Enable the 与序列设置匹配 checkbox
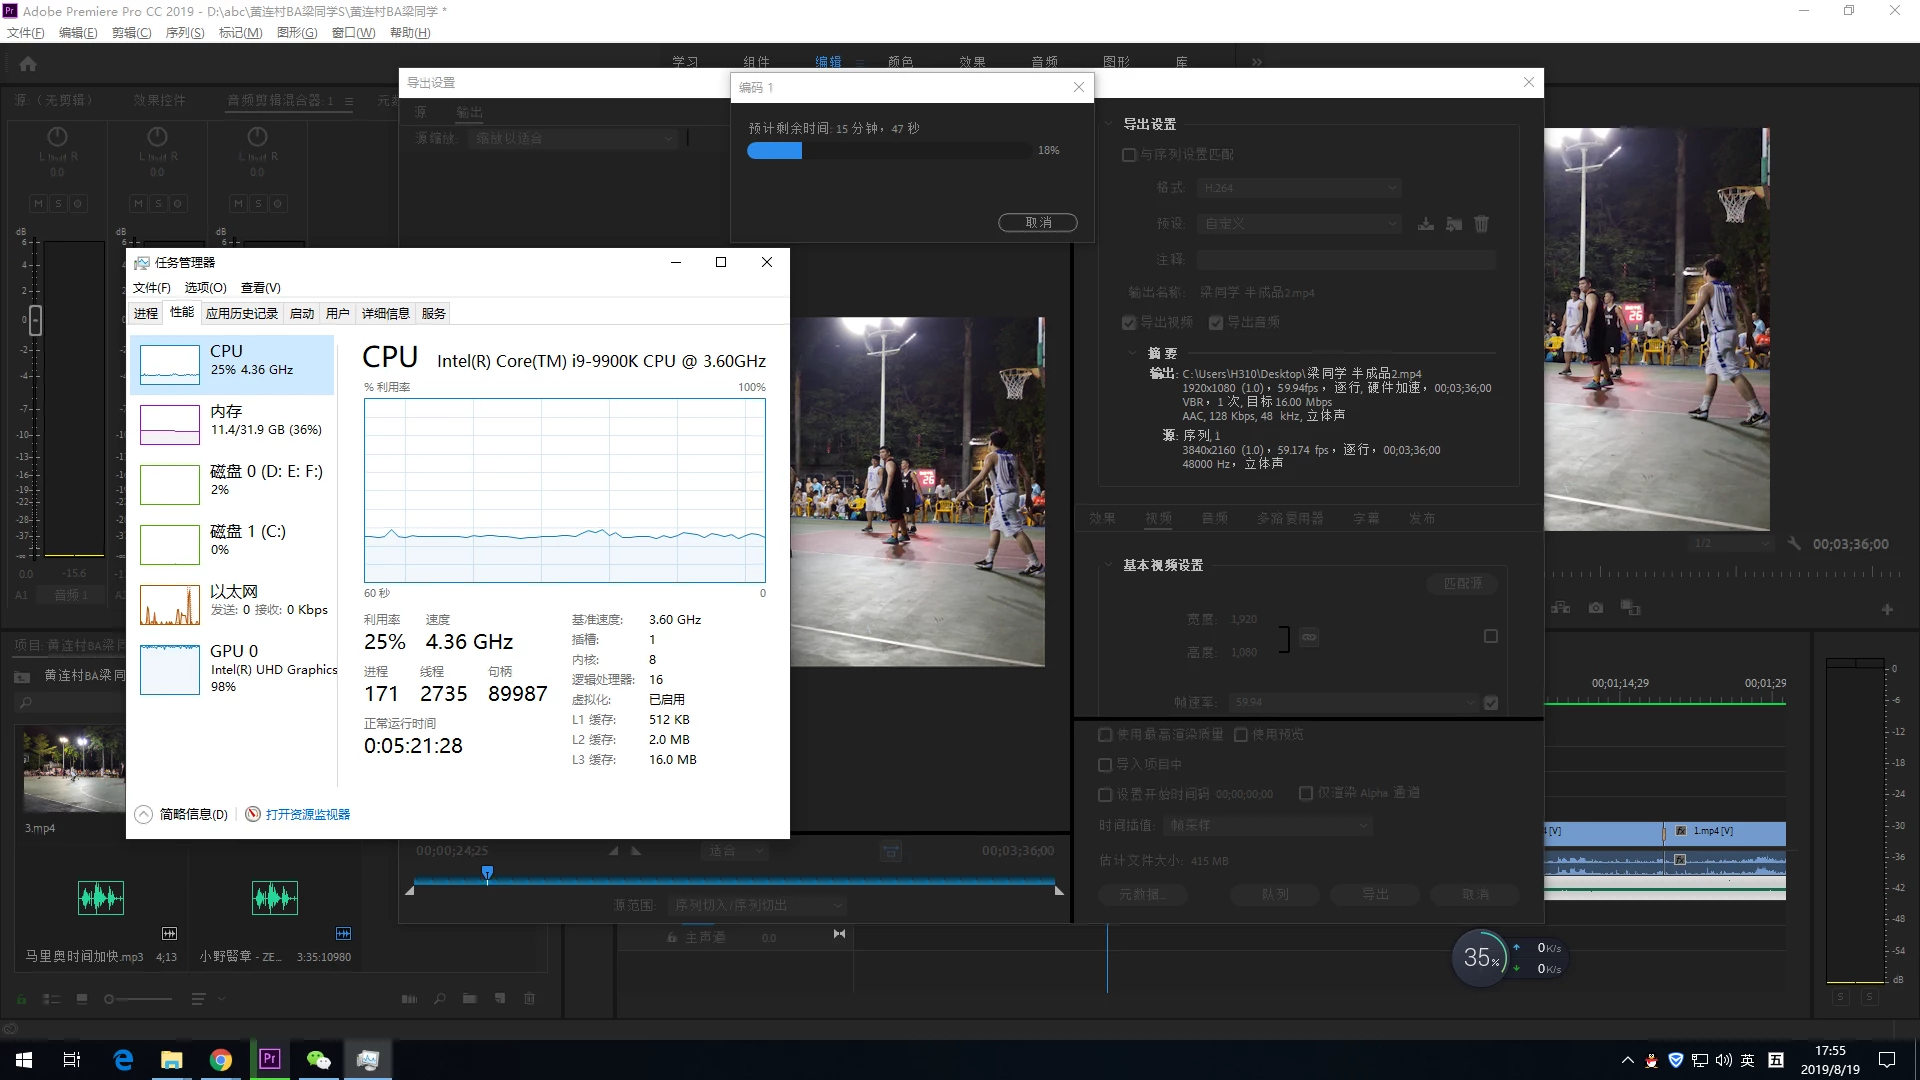This screenshot has width=1920, height=1080. [1129, 155]
